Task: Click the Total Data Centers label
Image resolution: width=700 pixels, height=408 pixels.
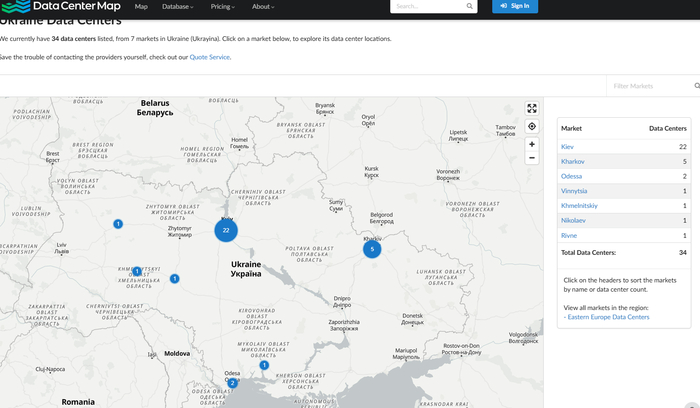Action: coord(588,252)
